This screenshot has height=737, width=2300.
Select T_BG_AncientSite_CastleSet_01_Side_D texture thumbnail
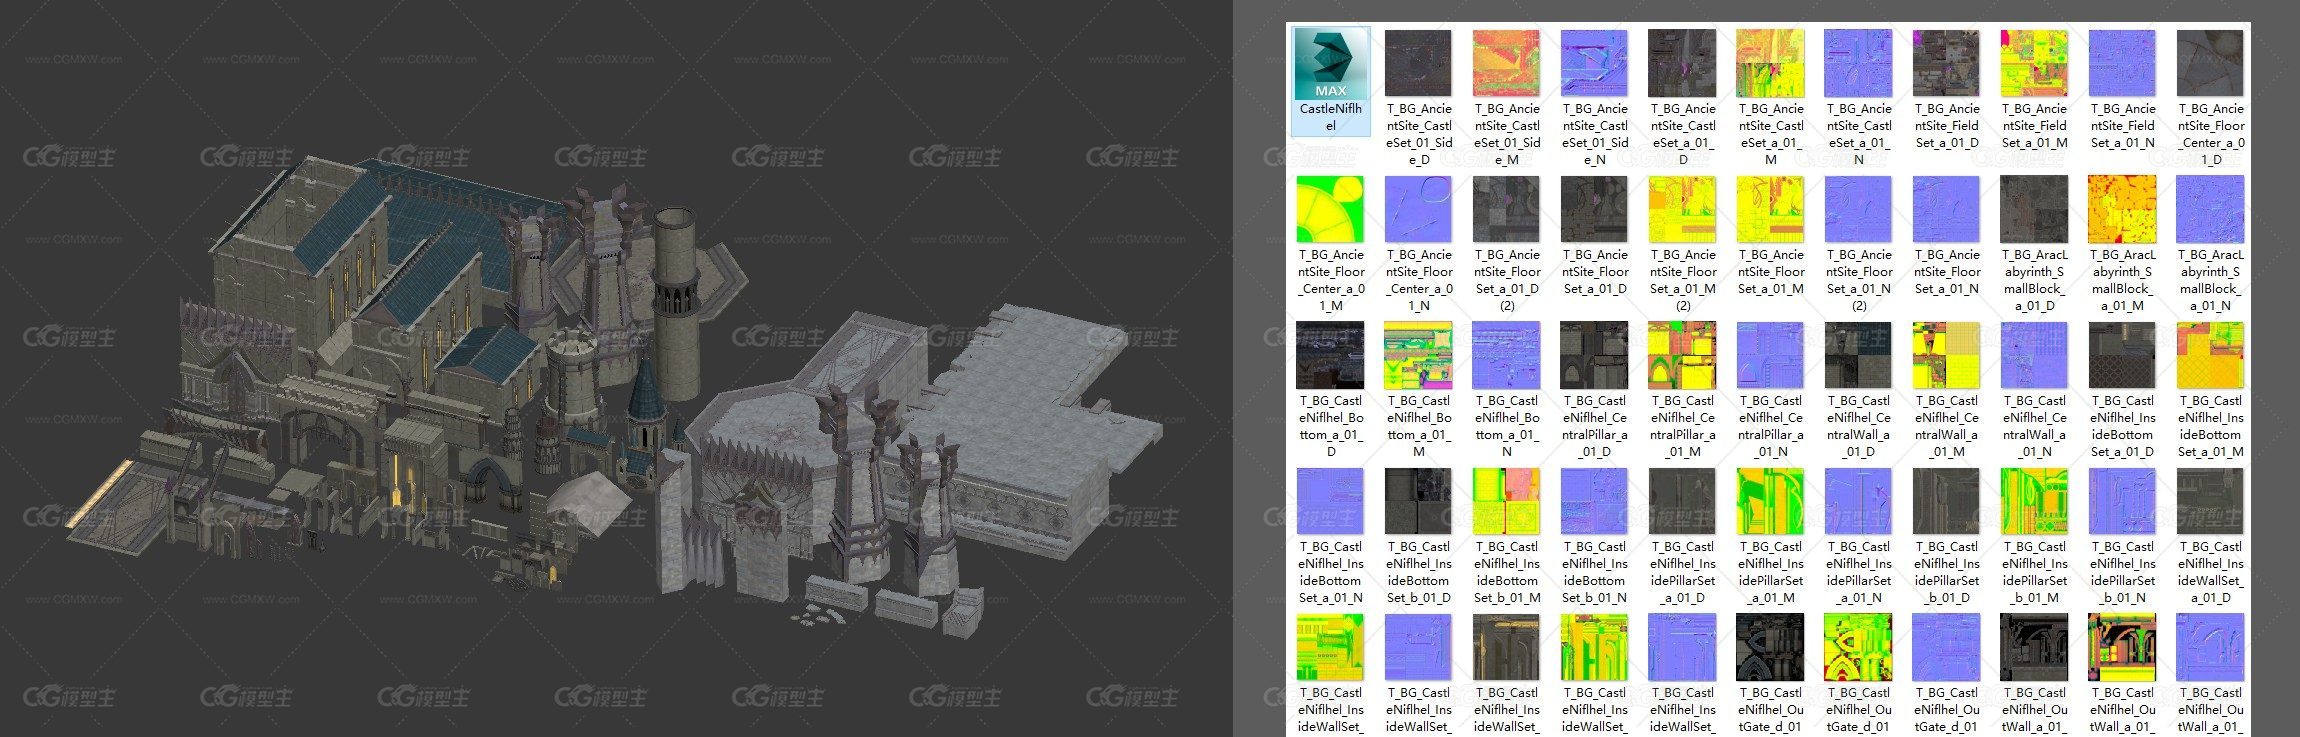(1418, 64)
